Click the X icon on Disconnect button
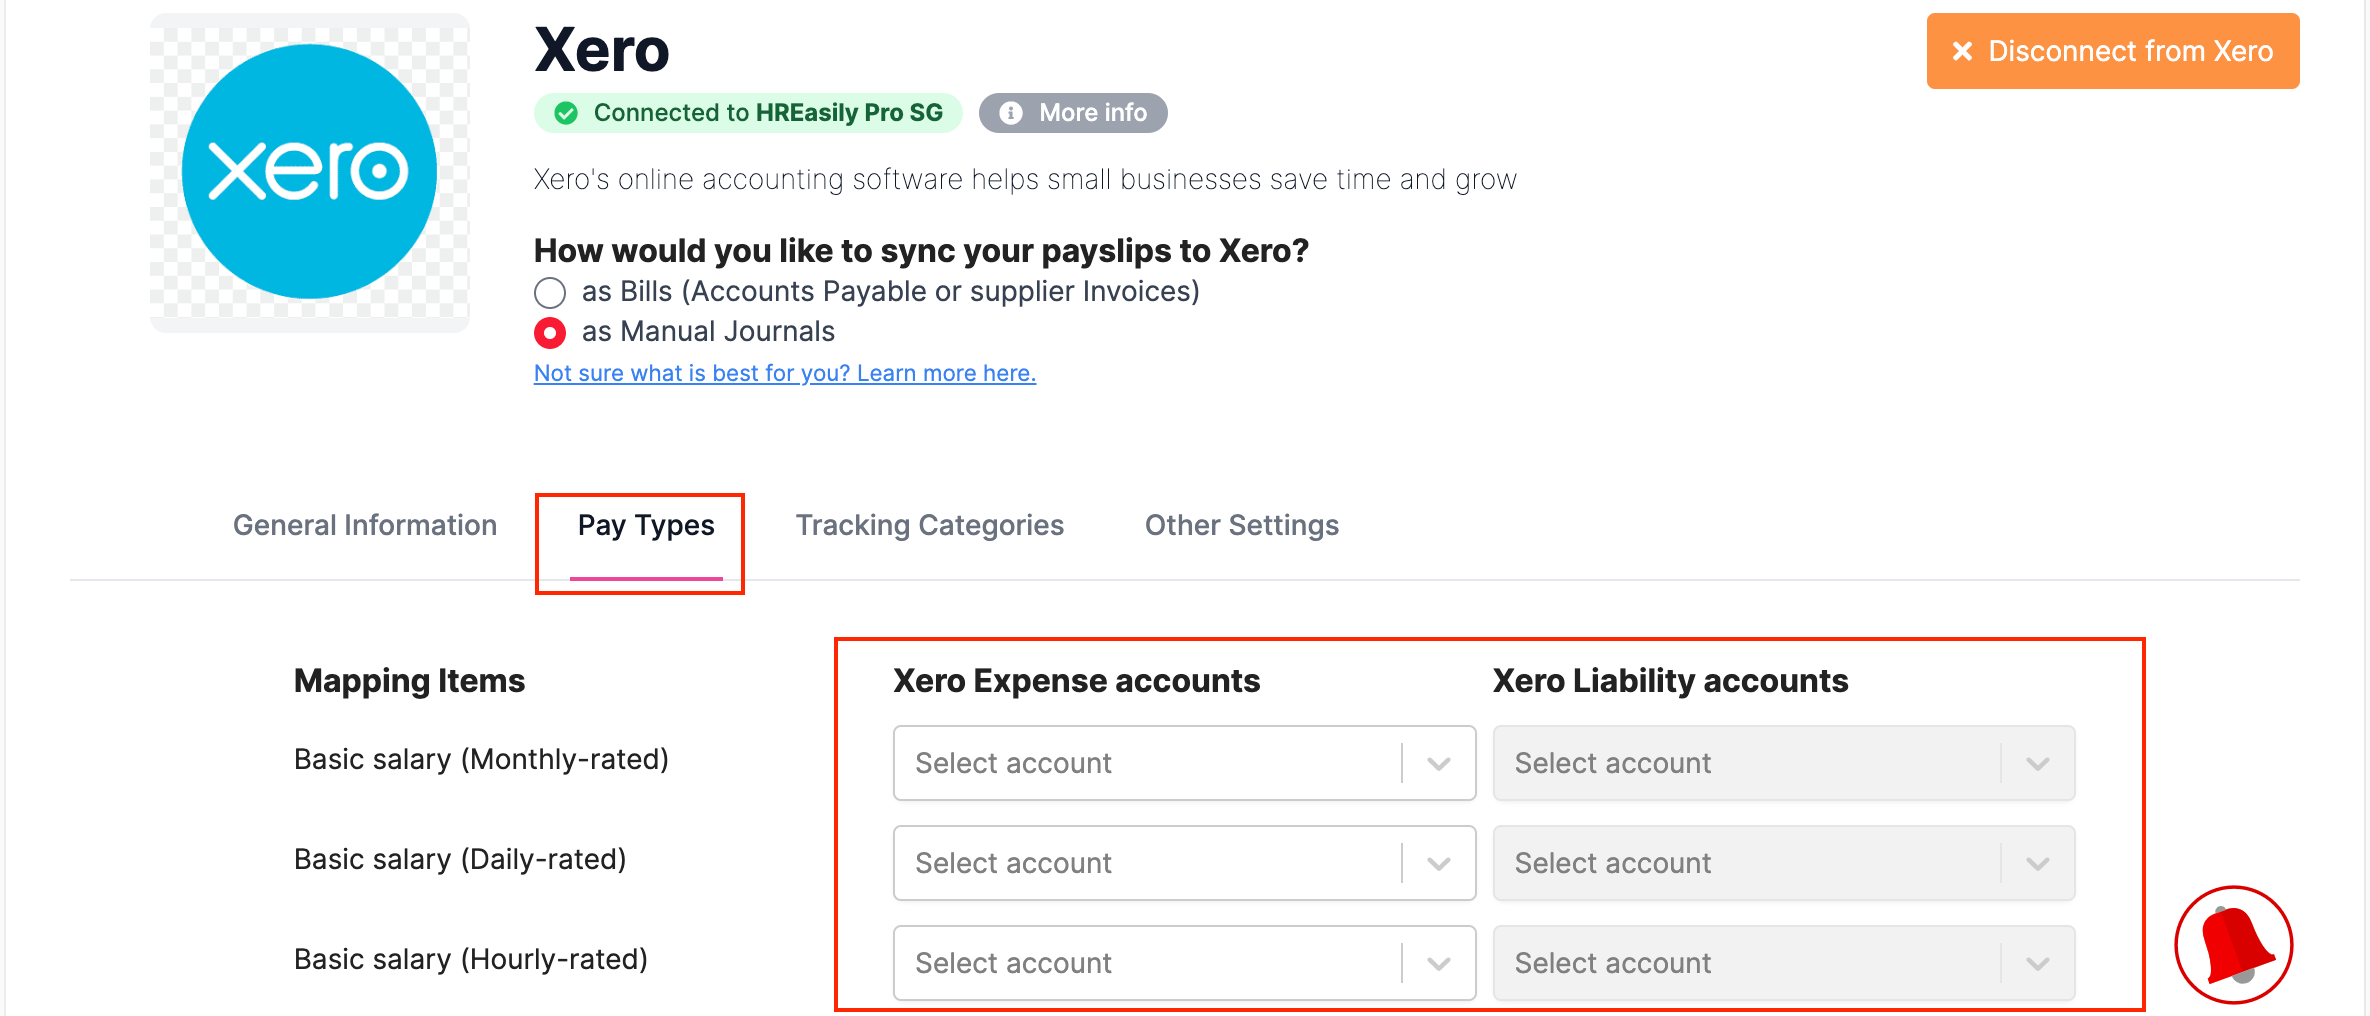 pyautogui.click(x=1962, y=51)
